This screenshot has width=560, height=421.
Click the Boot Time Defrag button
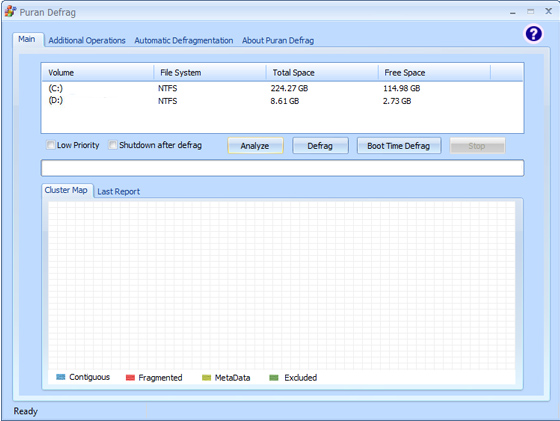point(399,146)
